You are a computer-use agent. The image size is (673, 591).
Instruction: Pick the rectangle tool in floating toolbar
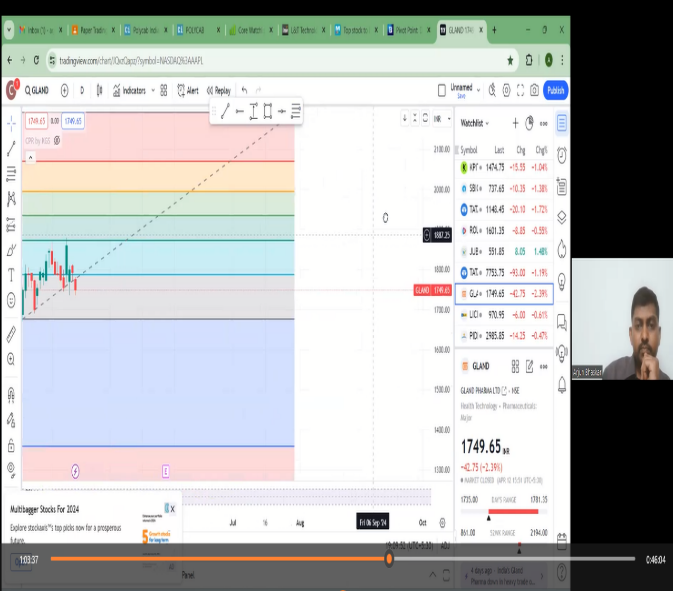(267, 112)
